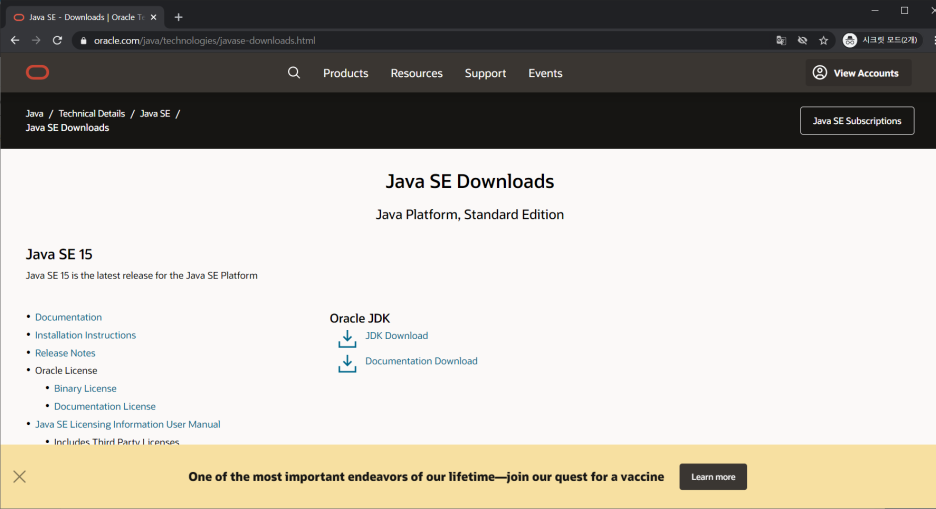
Task: Open the Binary License link
Action: [85, 388]
